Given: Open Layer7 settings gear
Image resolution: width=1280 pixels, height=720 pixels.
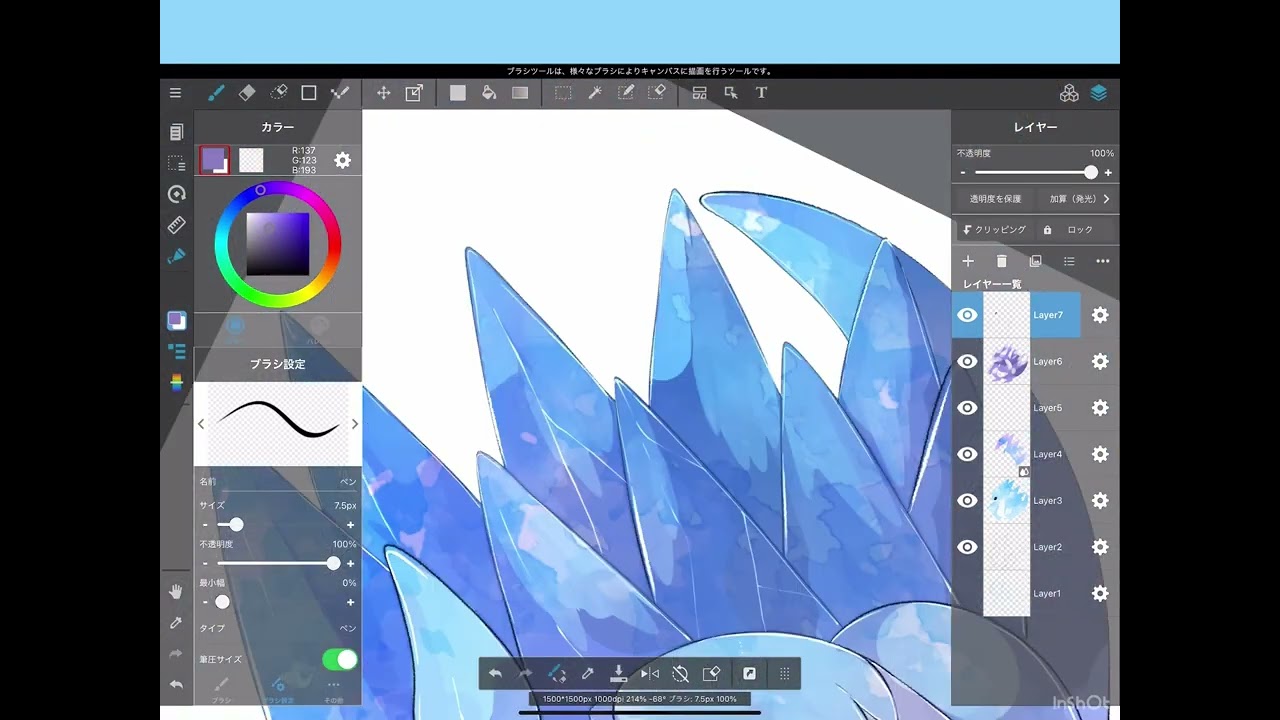Looking at the screenshot, I should [x=1100, y=315].
